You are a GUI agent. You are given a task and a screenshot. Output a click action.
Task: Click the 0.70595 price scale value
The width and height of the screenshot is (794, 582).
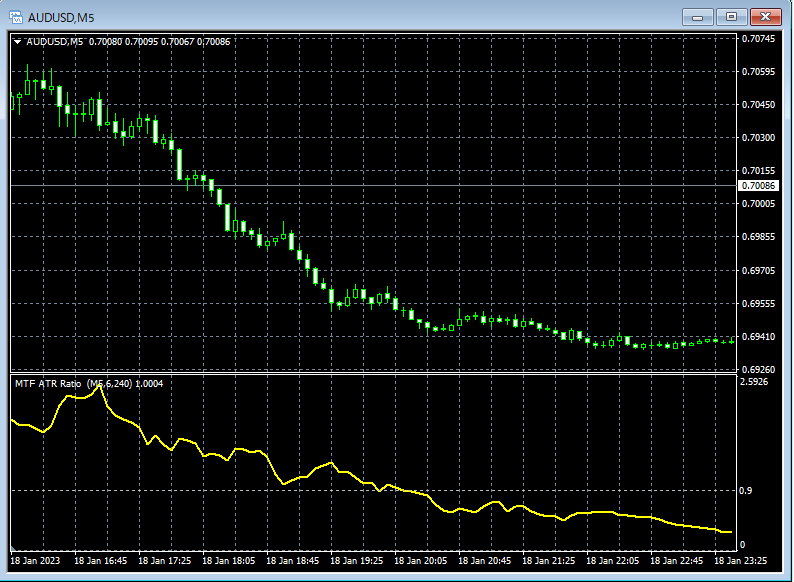(758, 72)
